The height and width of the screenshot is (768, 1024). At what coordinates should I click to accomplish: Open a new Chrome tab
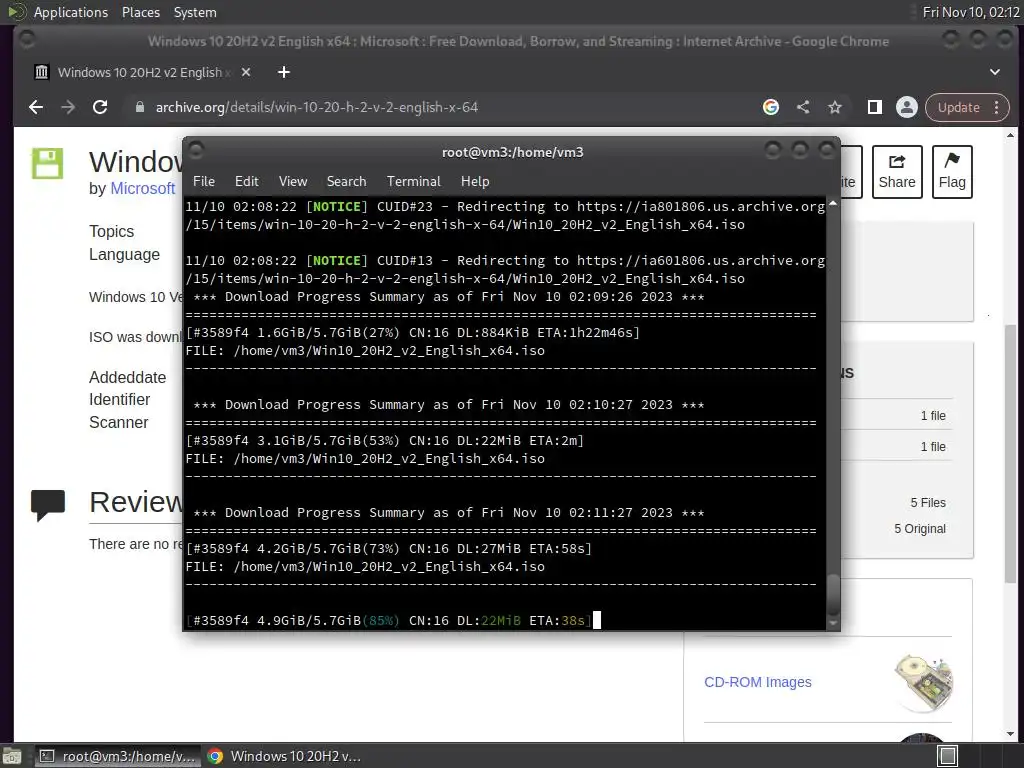point(283,72)
